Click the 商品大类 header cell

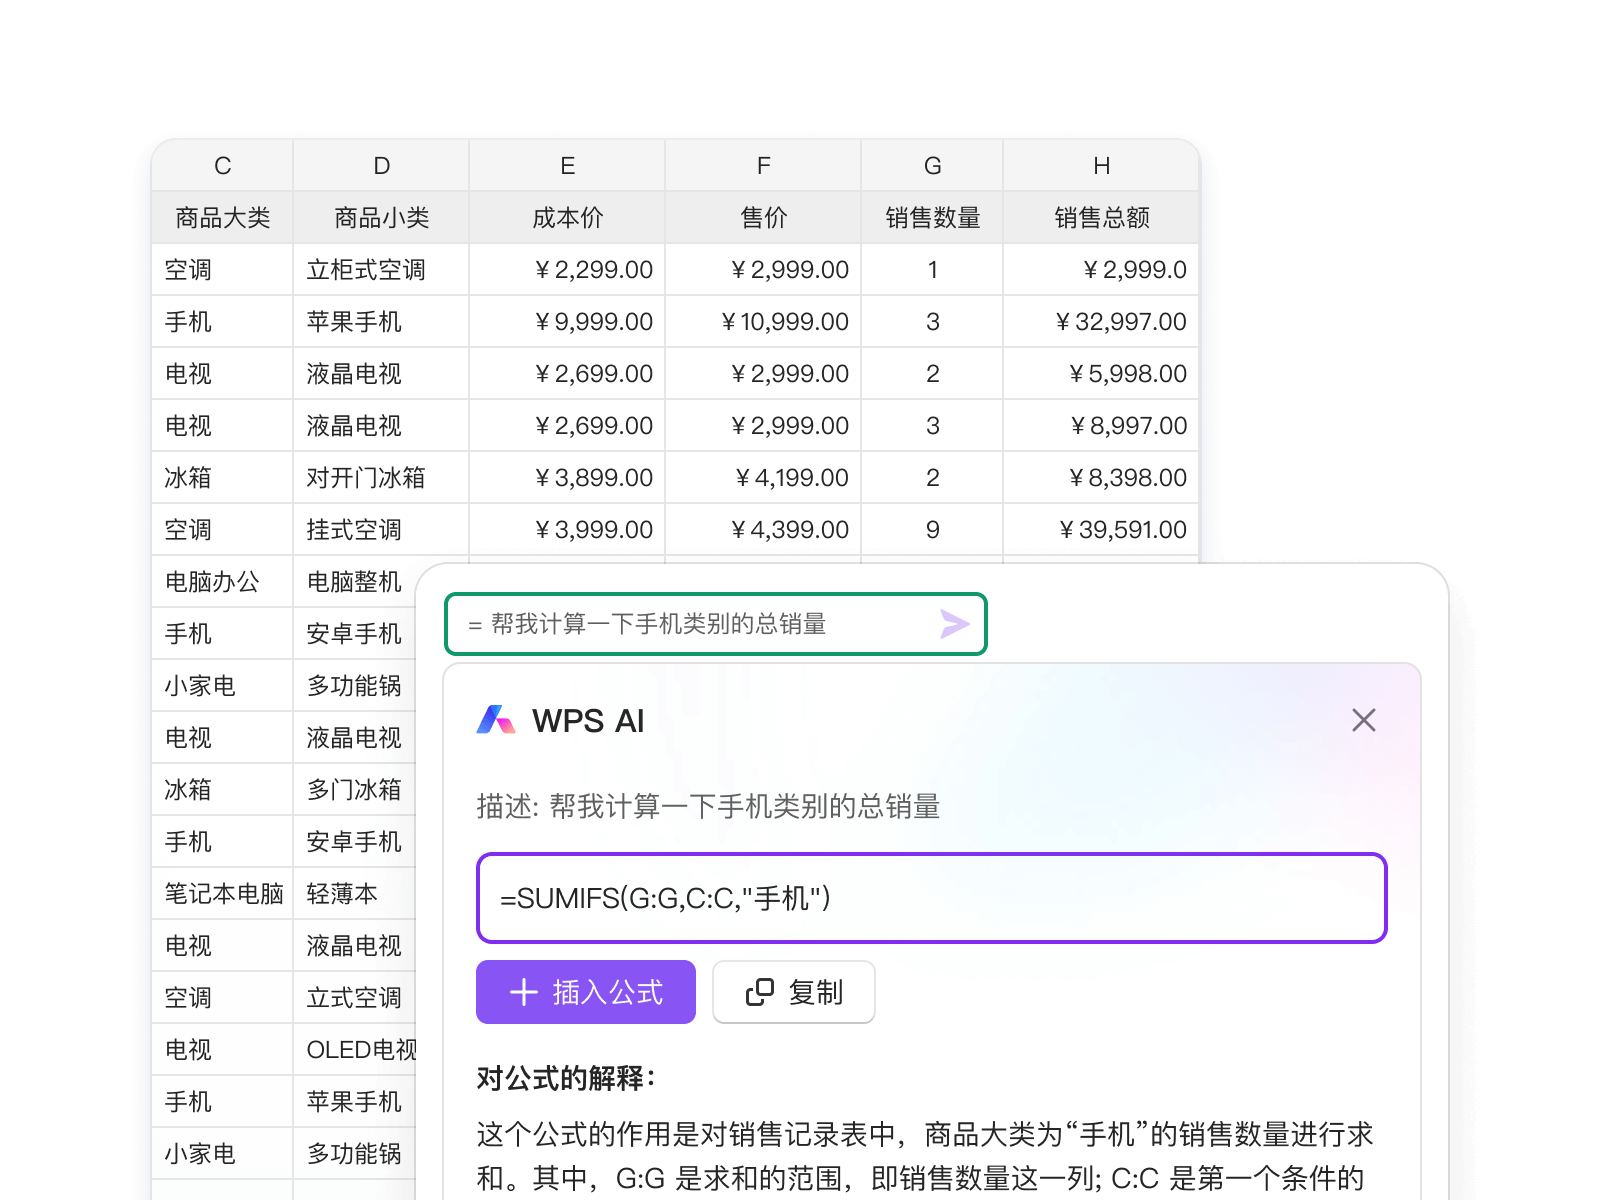222,217
